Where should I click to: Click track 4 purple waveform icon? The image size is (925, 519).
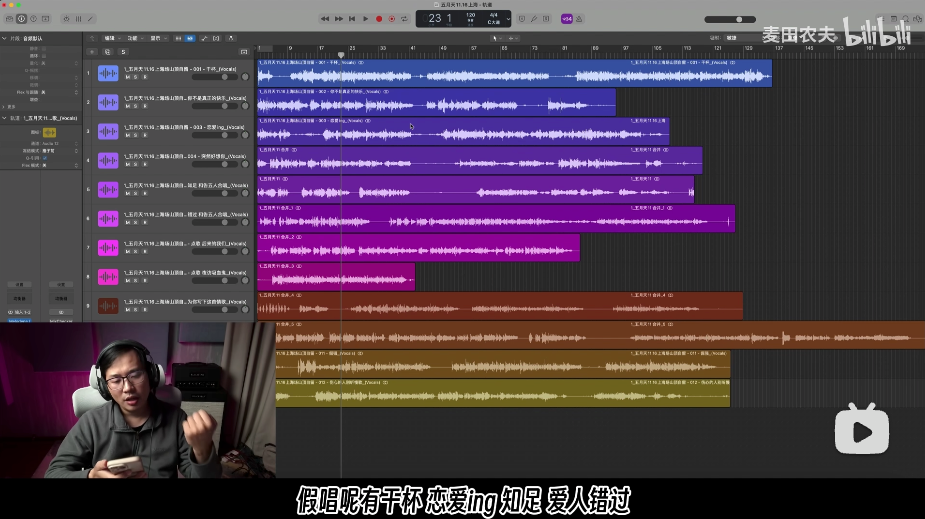(108, 160)
